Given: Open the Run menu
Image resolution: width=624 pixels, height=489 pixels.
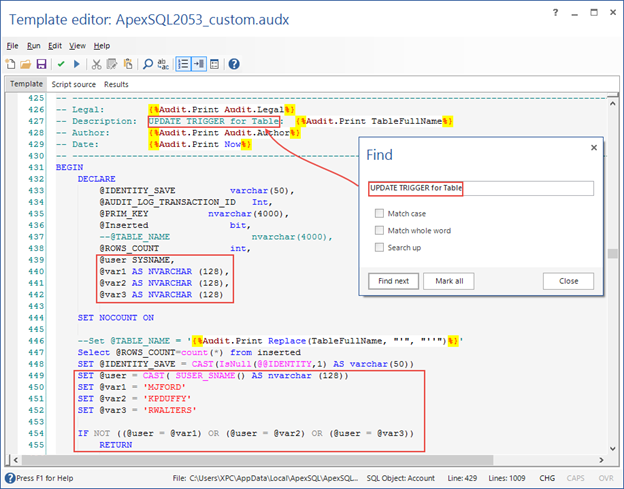Looking at the screenshot, I should pos(34,46).
